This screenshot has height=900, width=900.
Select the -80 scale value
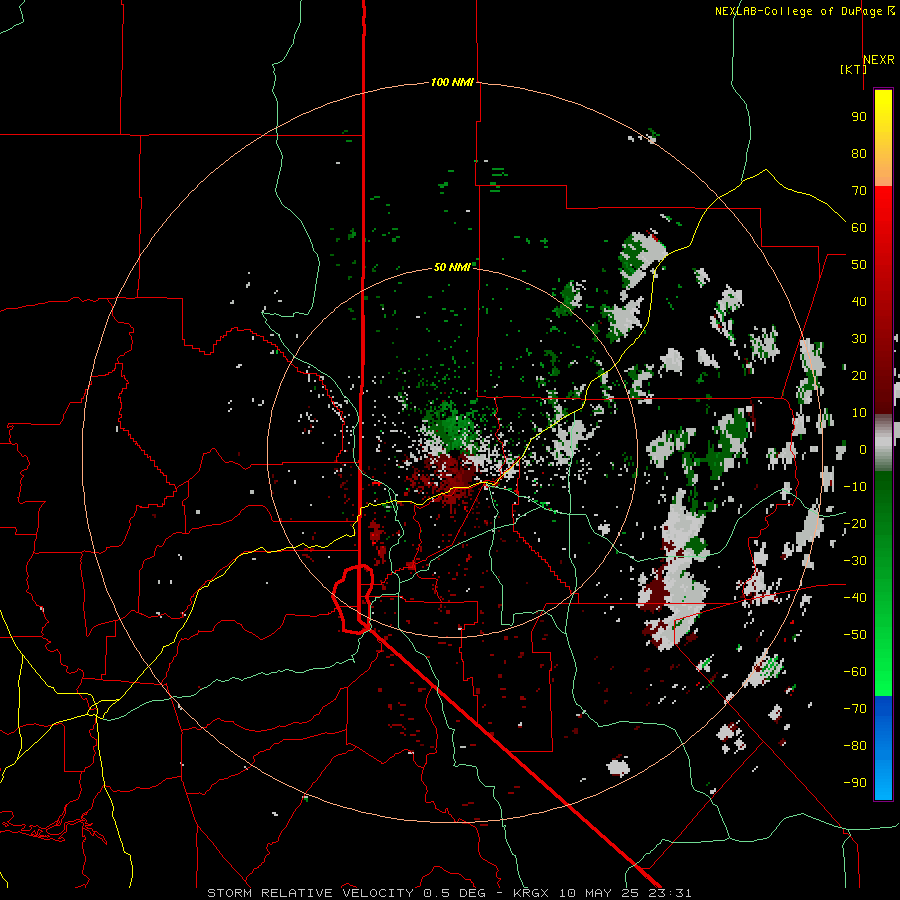tap(855, 746)
